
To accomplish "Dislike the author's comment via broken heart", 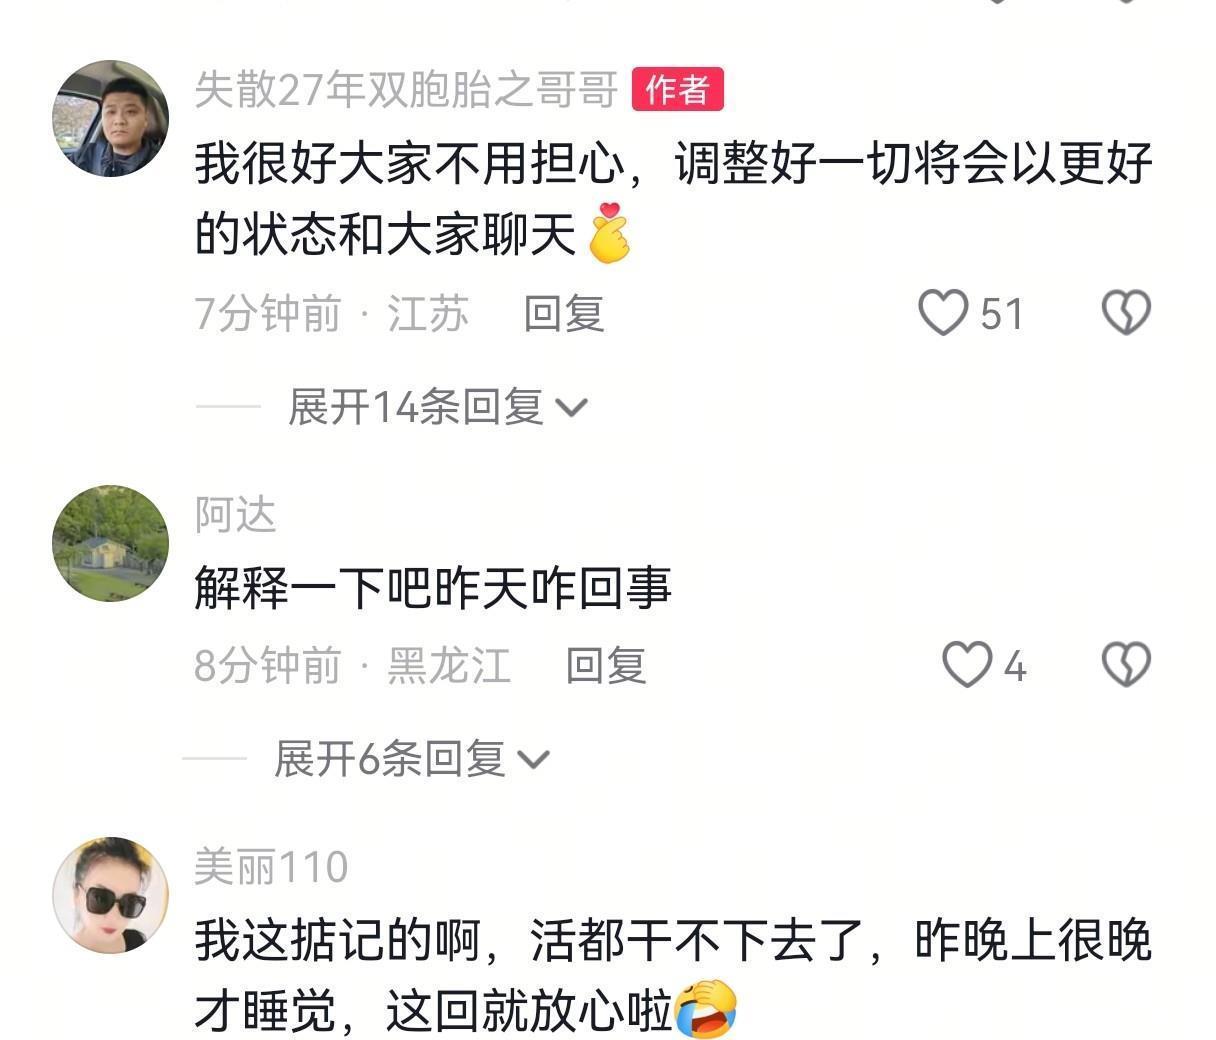I will point(1126,313).
